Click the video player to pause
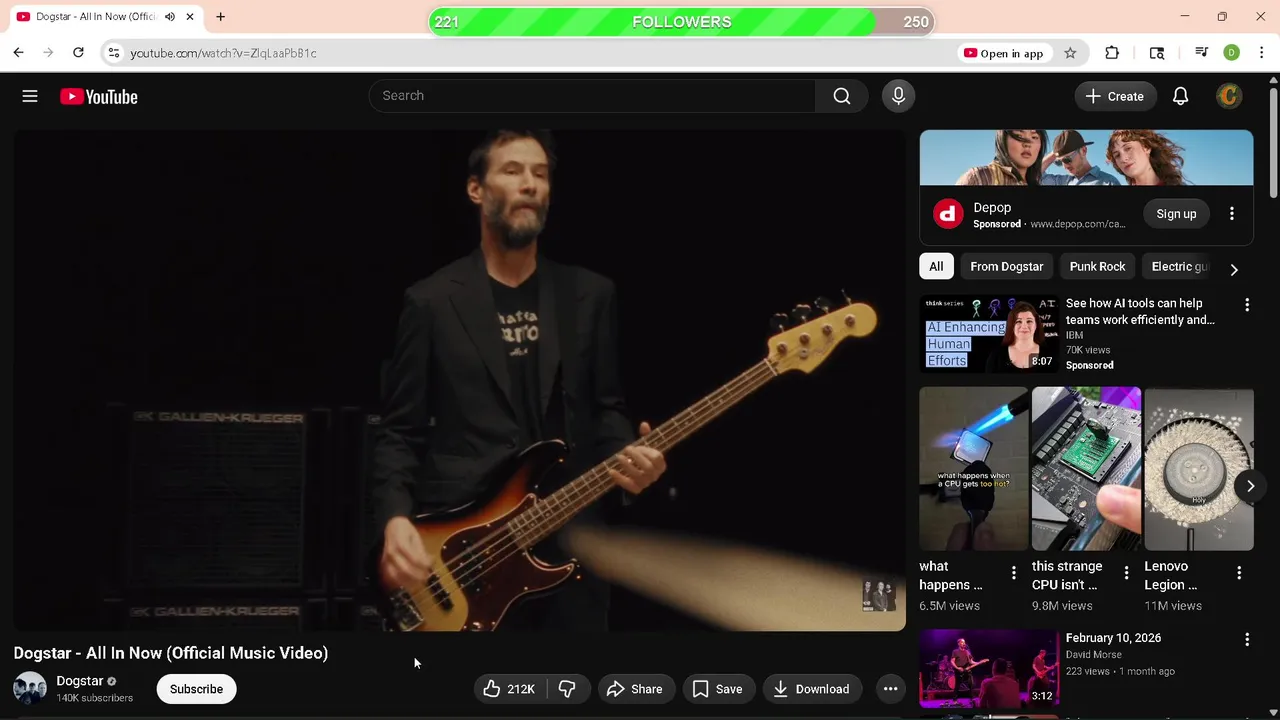 459,380
